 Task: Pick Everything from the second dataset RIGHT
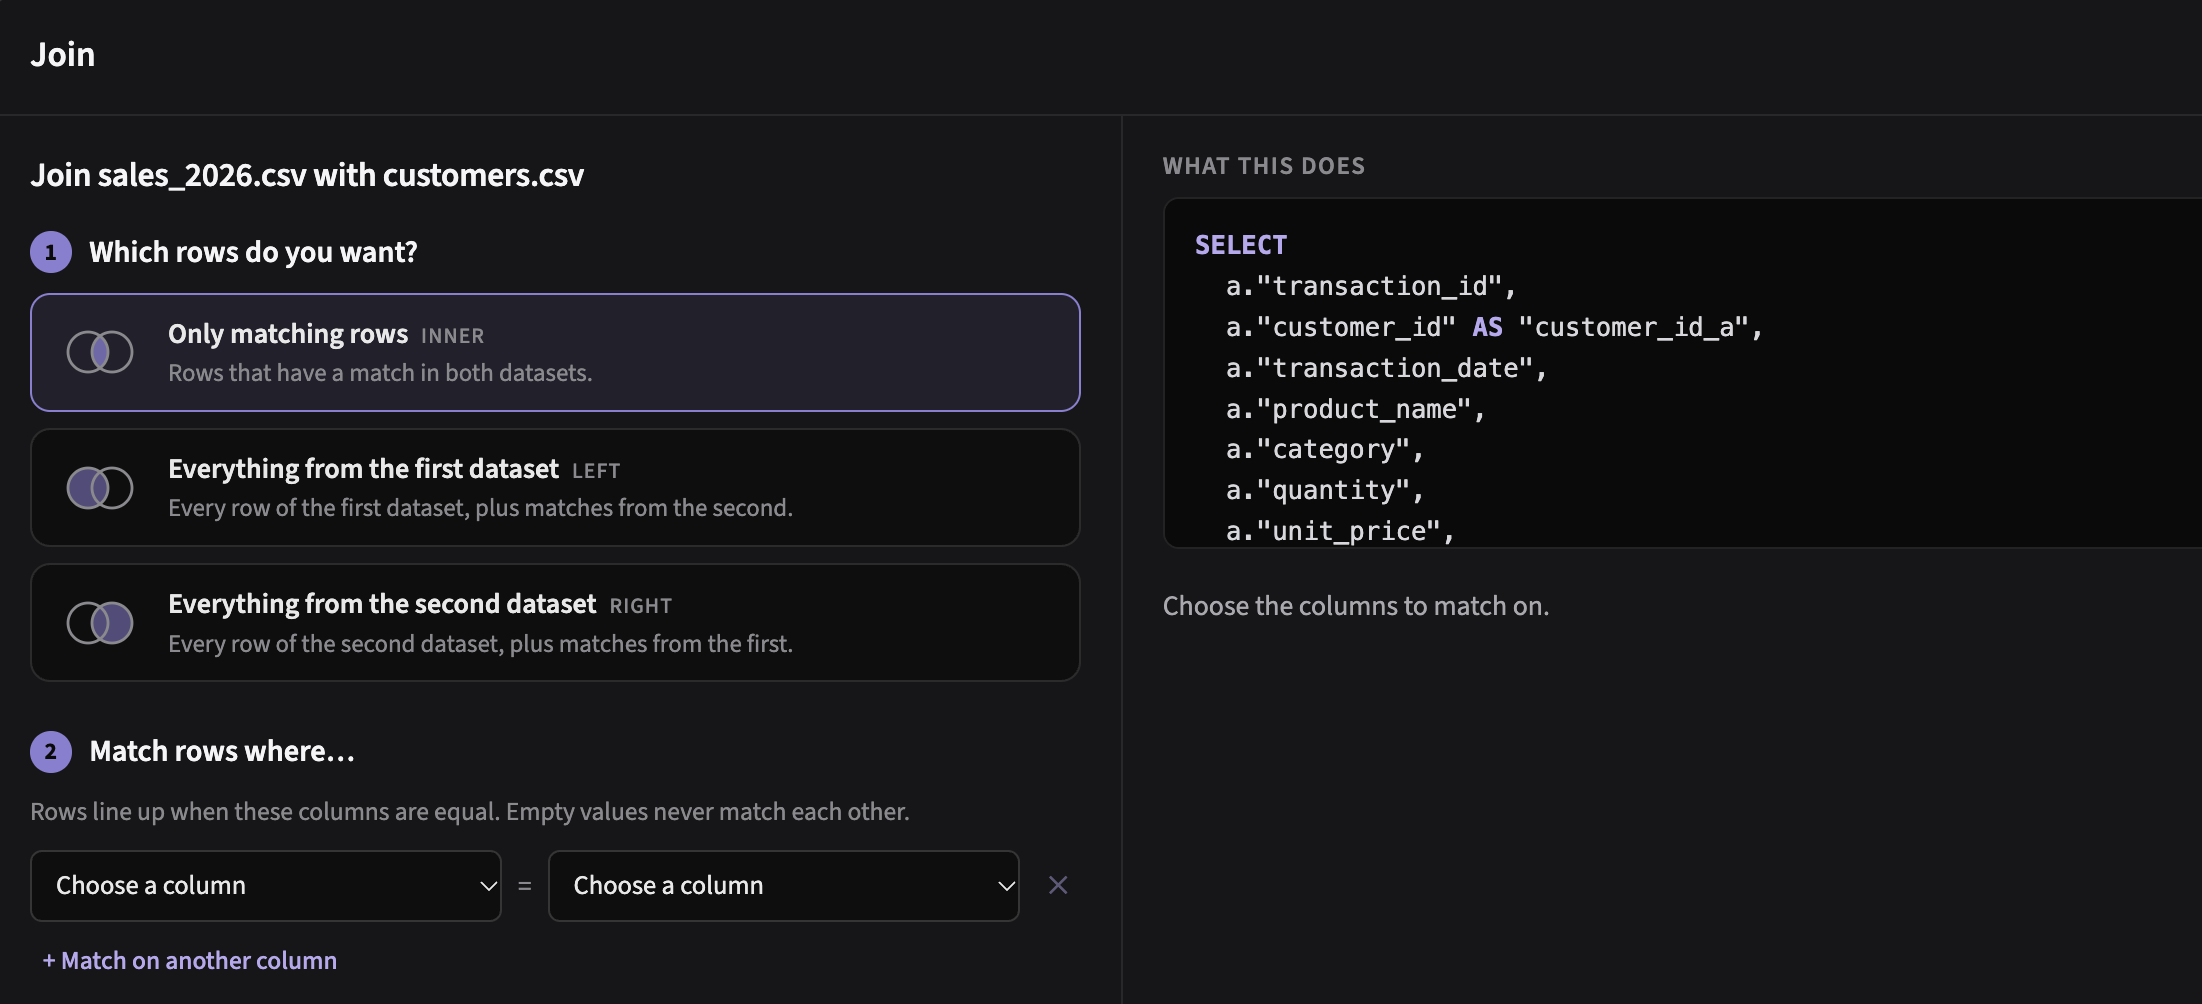tap(555, 623)
